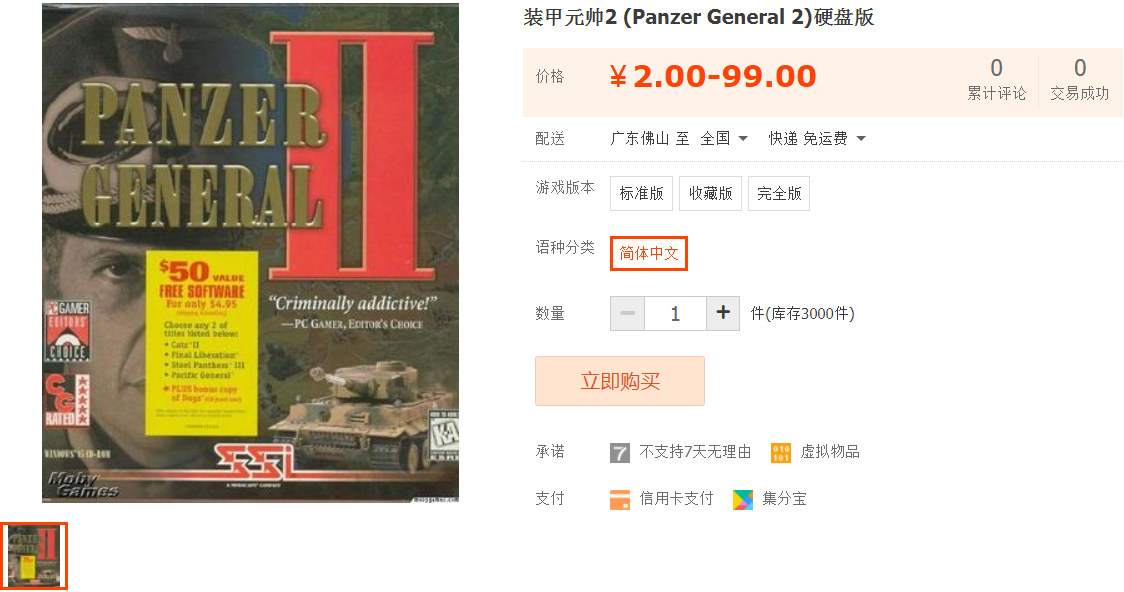Open the 快递 免运费 shipping dropdown
This screenshot has width=1124, height=592.
click(x=817, y=138)
